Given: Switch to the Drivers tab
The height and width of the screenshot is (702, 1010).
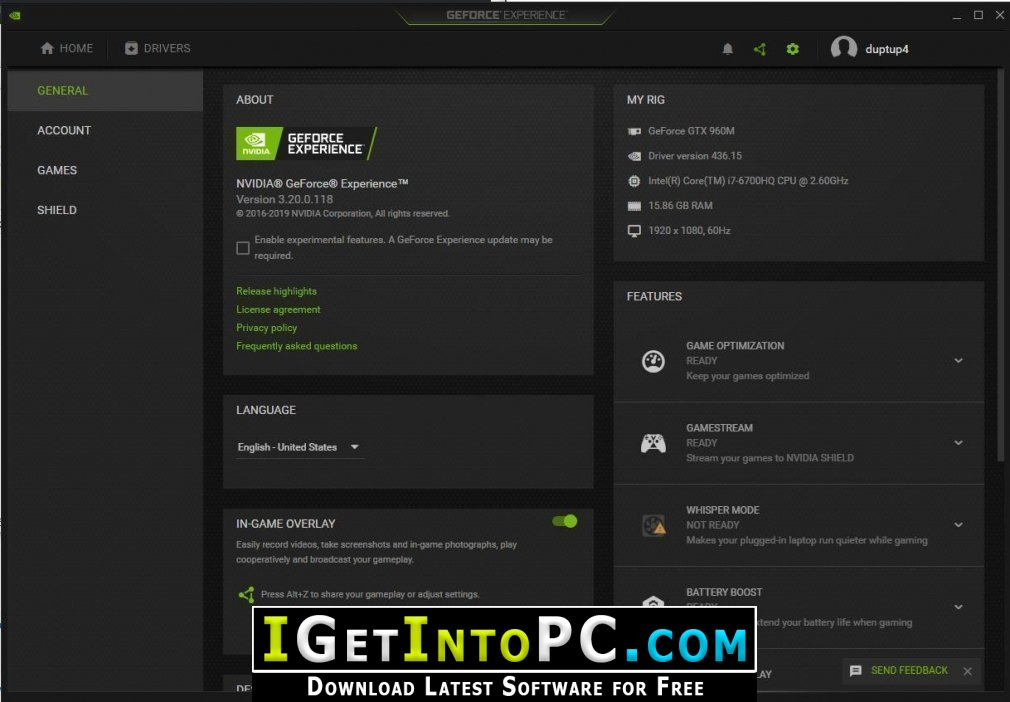Looking at the screenshot, I should tap(157, 48).
